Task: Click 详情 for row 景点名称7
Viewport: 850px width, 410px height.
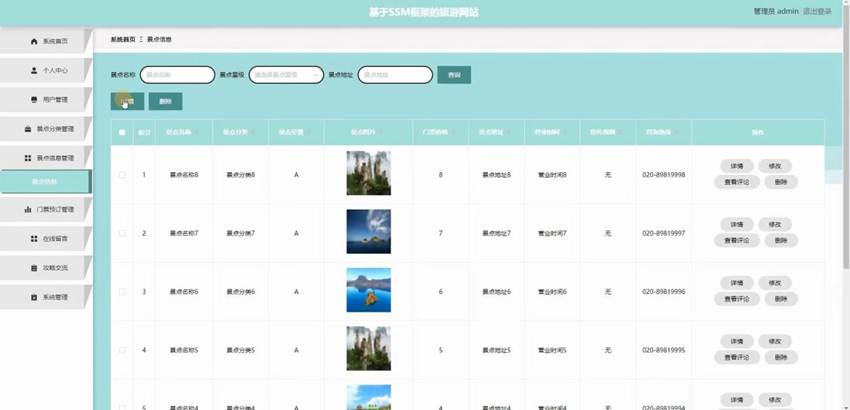Action: 737,225
